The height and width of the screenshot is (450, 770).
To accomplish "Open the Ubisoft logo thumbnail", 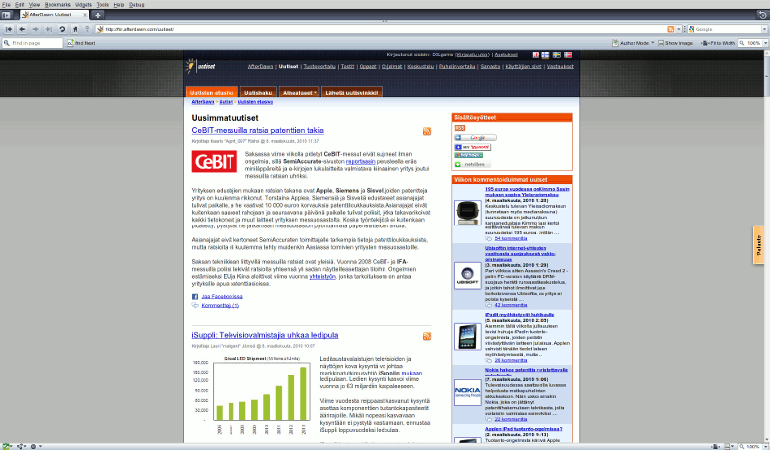I will coord(468,276).
